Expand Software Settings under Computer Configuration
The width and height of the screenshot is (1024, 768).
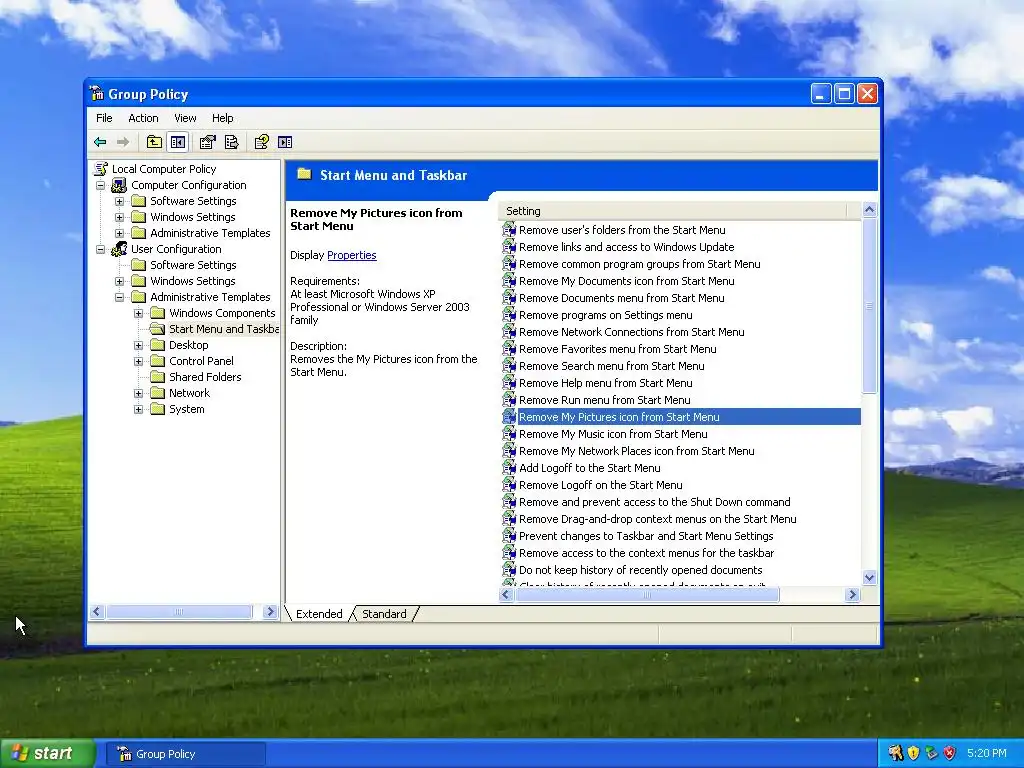(120, 201)
